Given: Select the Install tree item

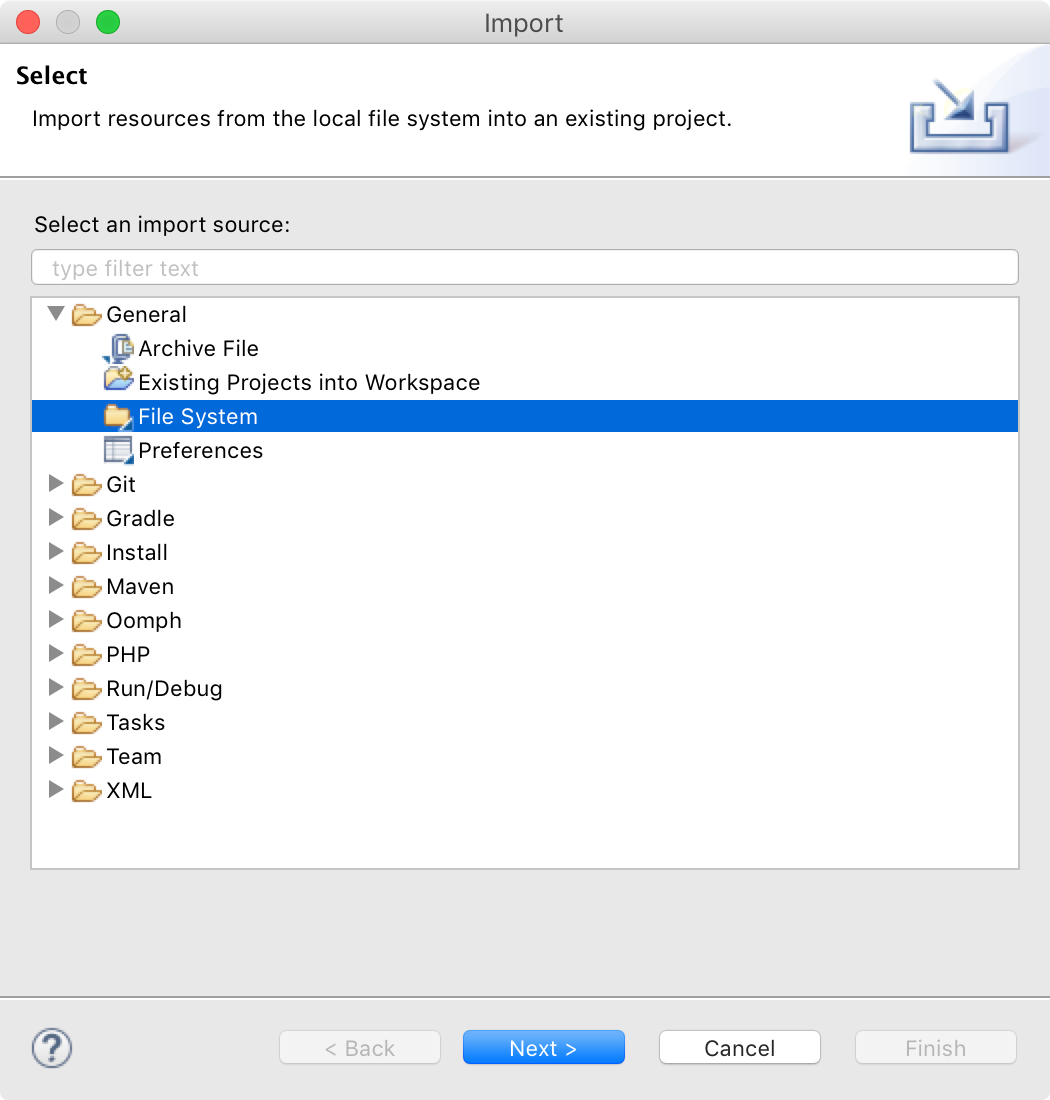Looking at the screenshot, I should (x=137, y=552).
